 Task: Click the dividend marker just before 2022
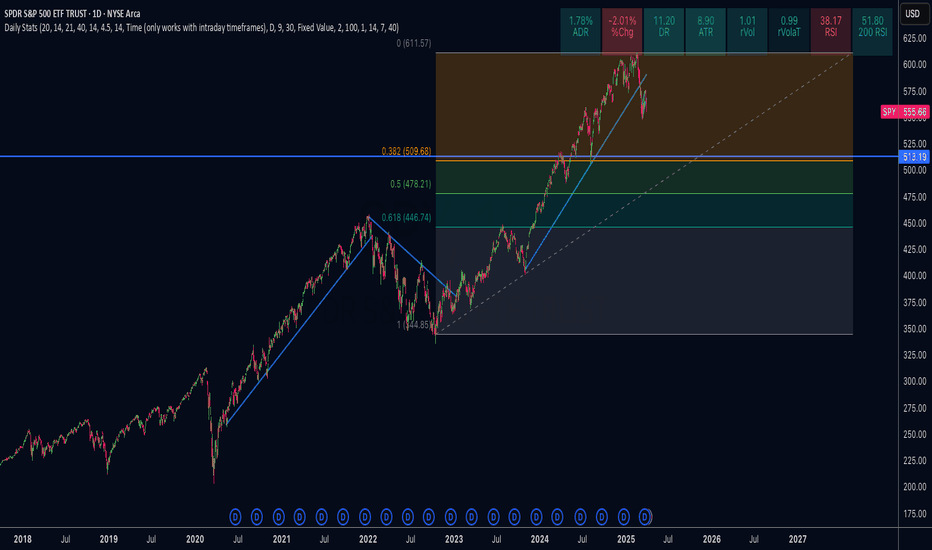(365, 517)
